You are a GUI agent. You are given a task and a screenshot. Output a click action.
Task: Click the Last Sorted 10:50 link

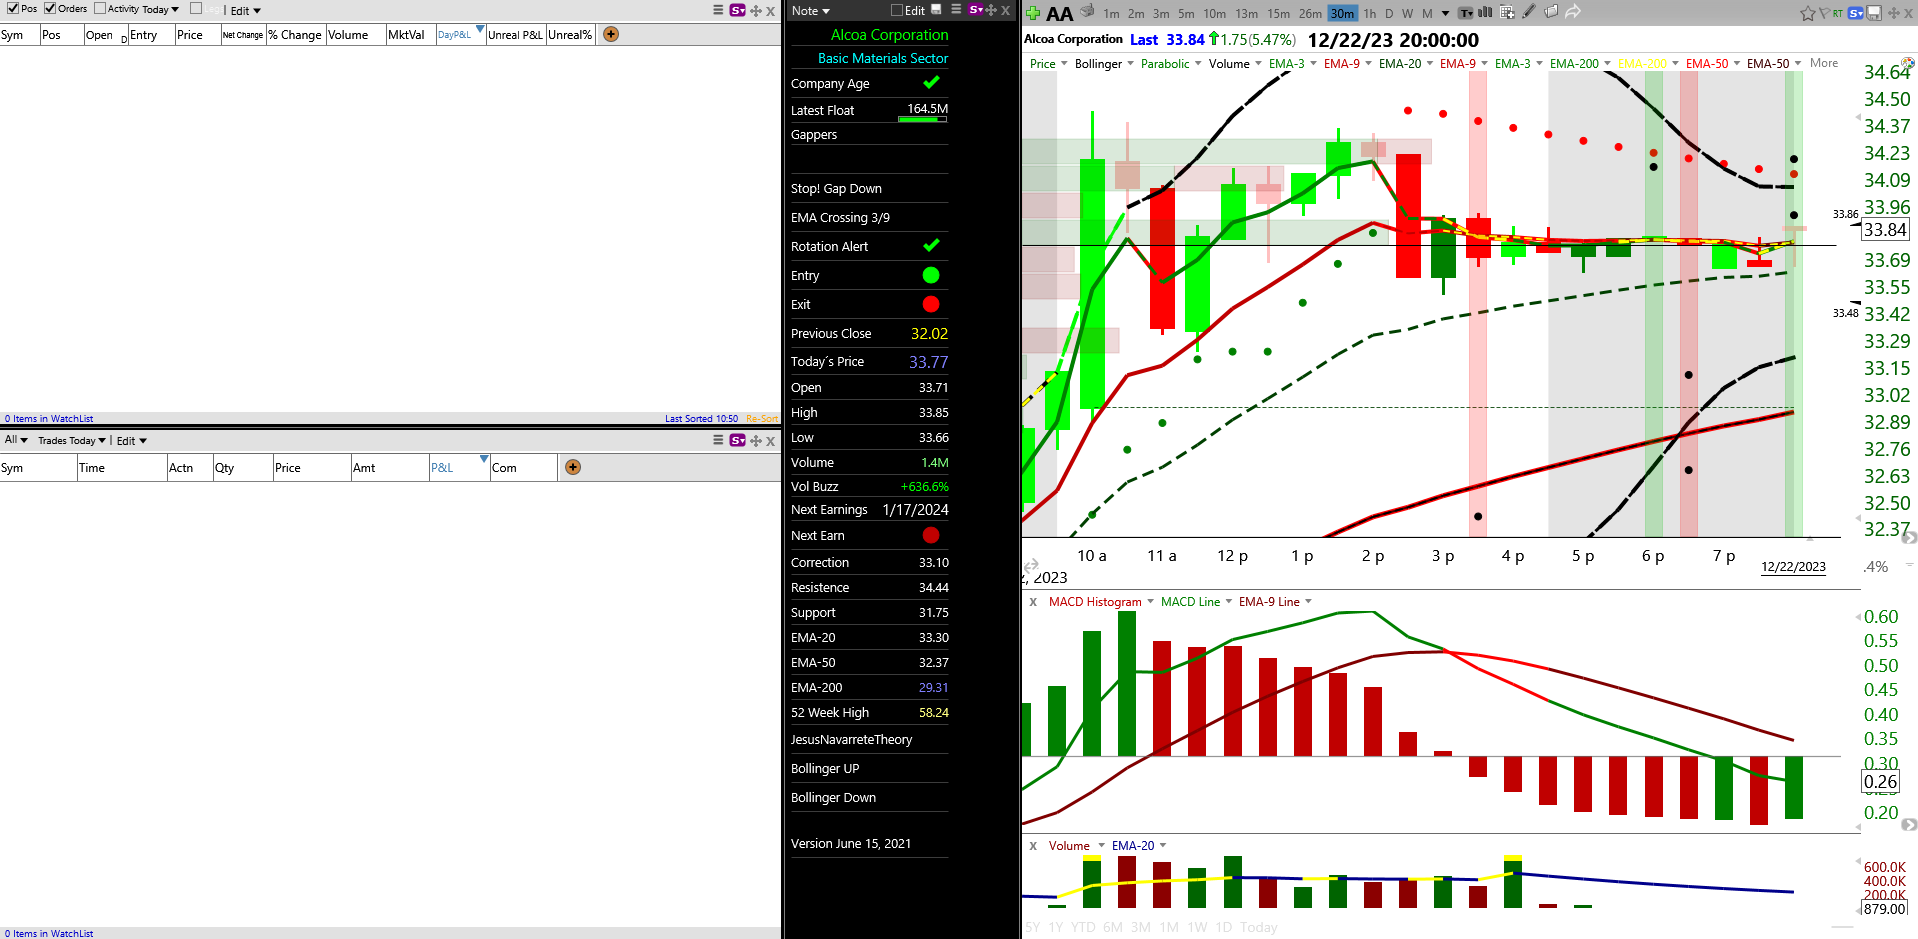tap(701, 419)
